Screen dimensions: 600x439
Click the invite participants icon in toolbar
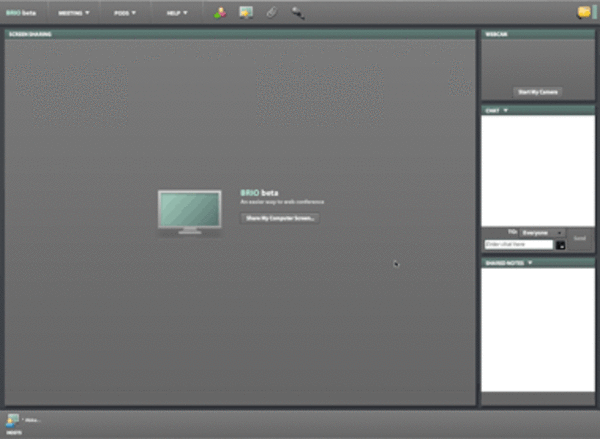(x=220, y=13)
